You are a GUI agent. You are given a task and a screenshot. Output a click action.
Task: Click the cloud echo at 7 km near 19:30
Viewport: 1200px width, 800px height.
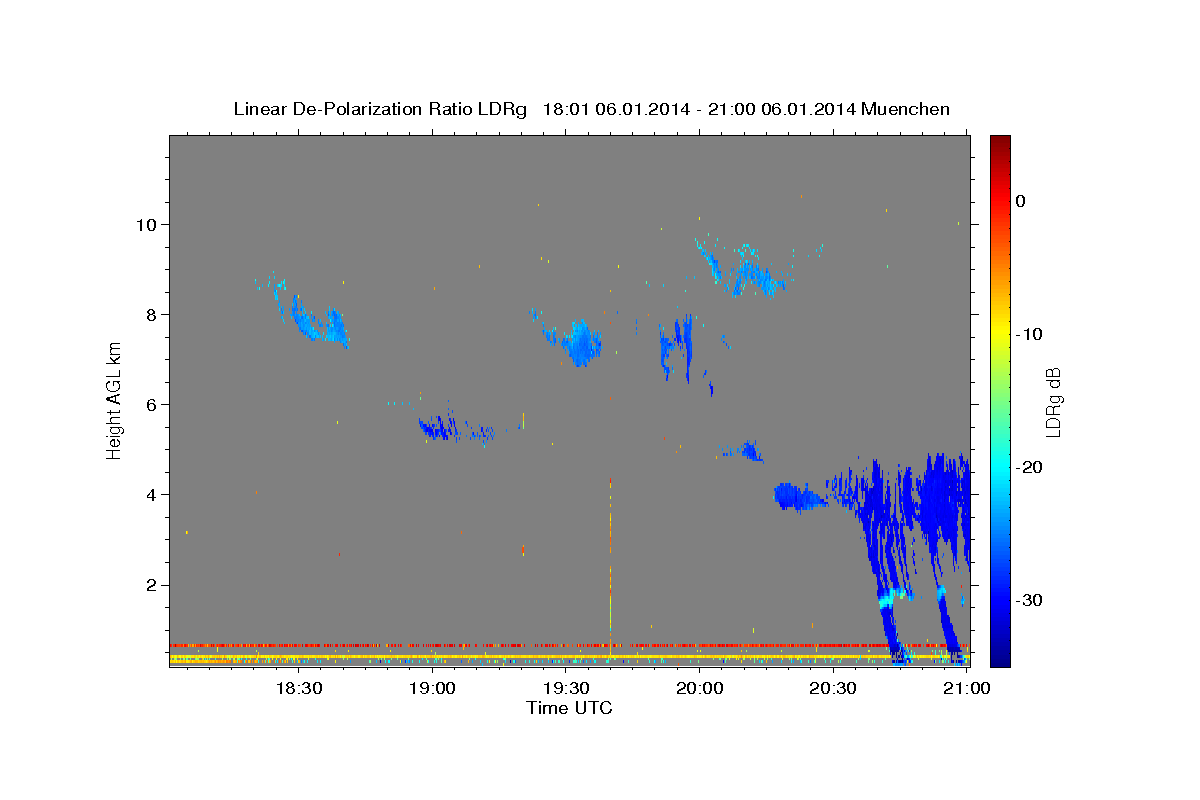click(581, 343)
